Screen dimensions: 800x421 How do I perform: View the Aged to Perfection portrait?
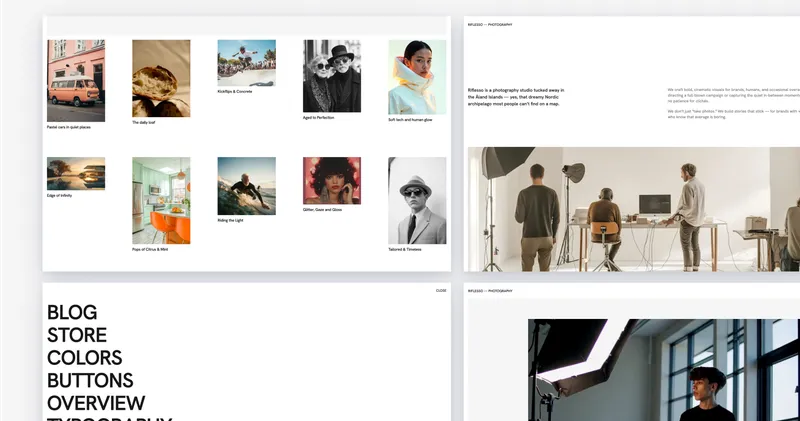[x=332, y=76]
